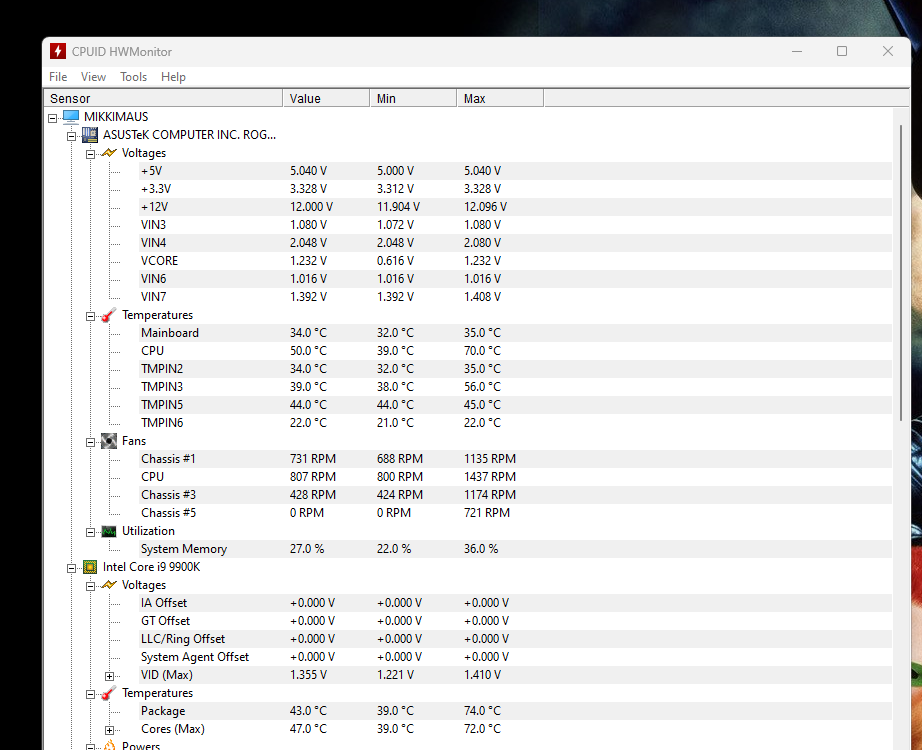Select the Chassis #5 fan row
This screenshot has width=922, height=750.
tap(515, 513)
